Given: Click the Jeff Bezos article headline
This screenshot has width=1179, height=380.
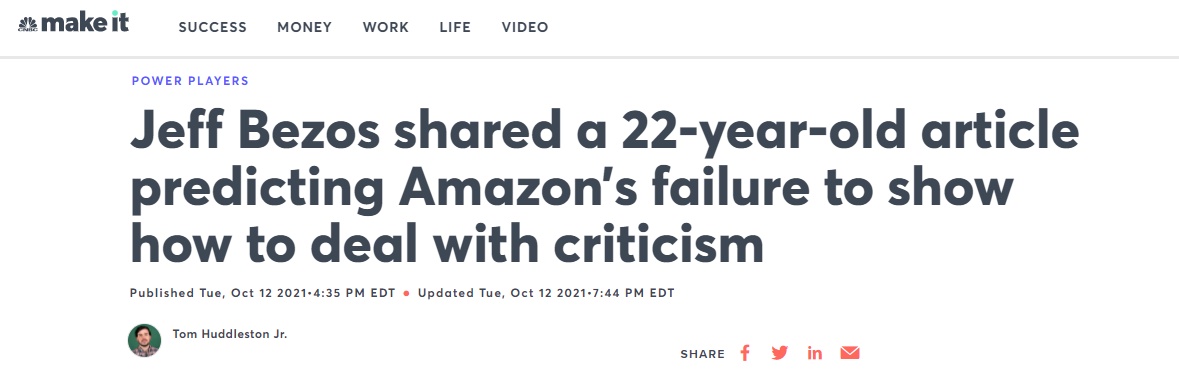Looking at the screenshot, I should [x=605, y=188].
